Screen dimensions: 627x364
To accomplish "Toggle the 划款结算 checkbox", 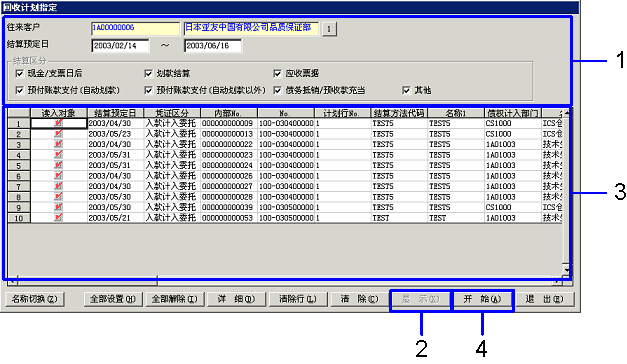I will click(x=148, y=74).
